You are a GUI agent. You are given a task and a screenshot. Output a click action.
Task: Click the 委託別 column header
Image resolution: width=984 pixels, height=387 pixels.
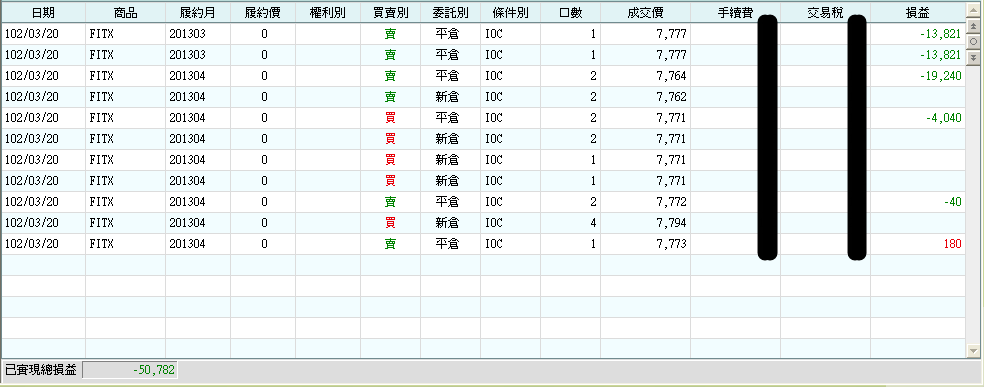[451, 13]
